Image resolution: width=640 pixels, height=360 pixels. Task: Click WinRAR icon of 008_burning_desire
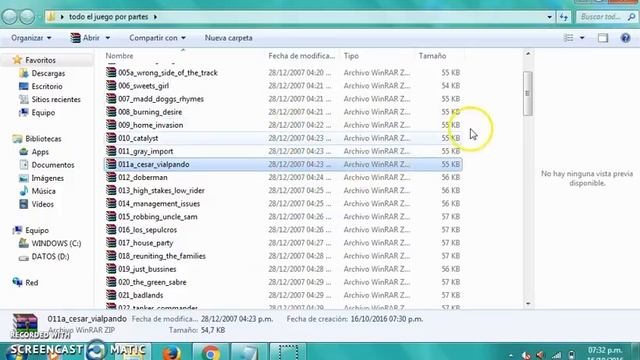(x=111, y=112)
